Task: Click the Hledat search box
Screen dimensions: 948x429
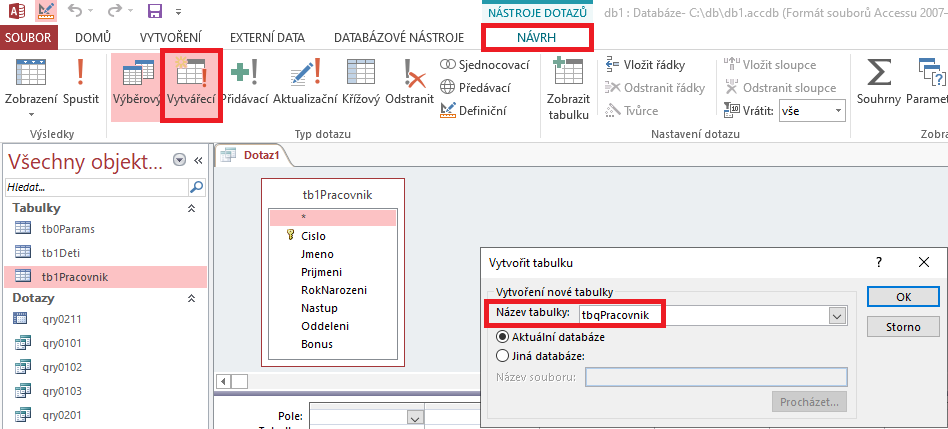Action: pyautogui.click(x=97, y=187)
